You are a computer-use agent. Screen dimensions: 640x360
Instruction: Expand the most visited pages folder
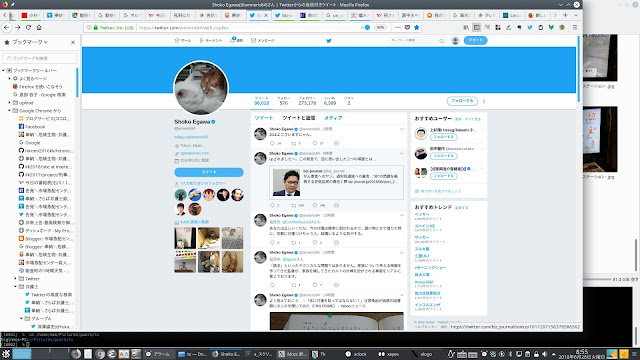[x=9, y=78]
